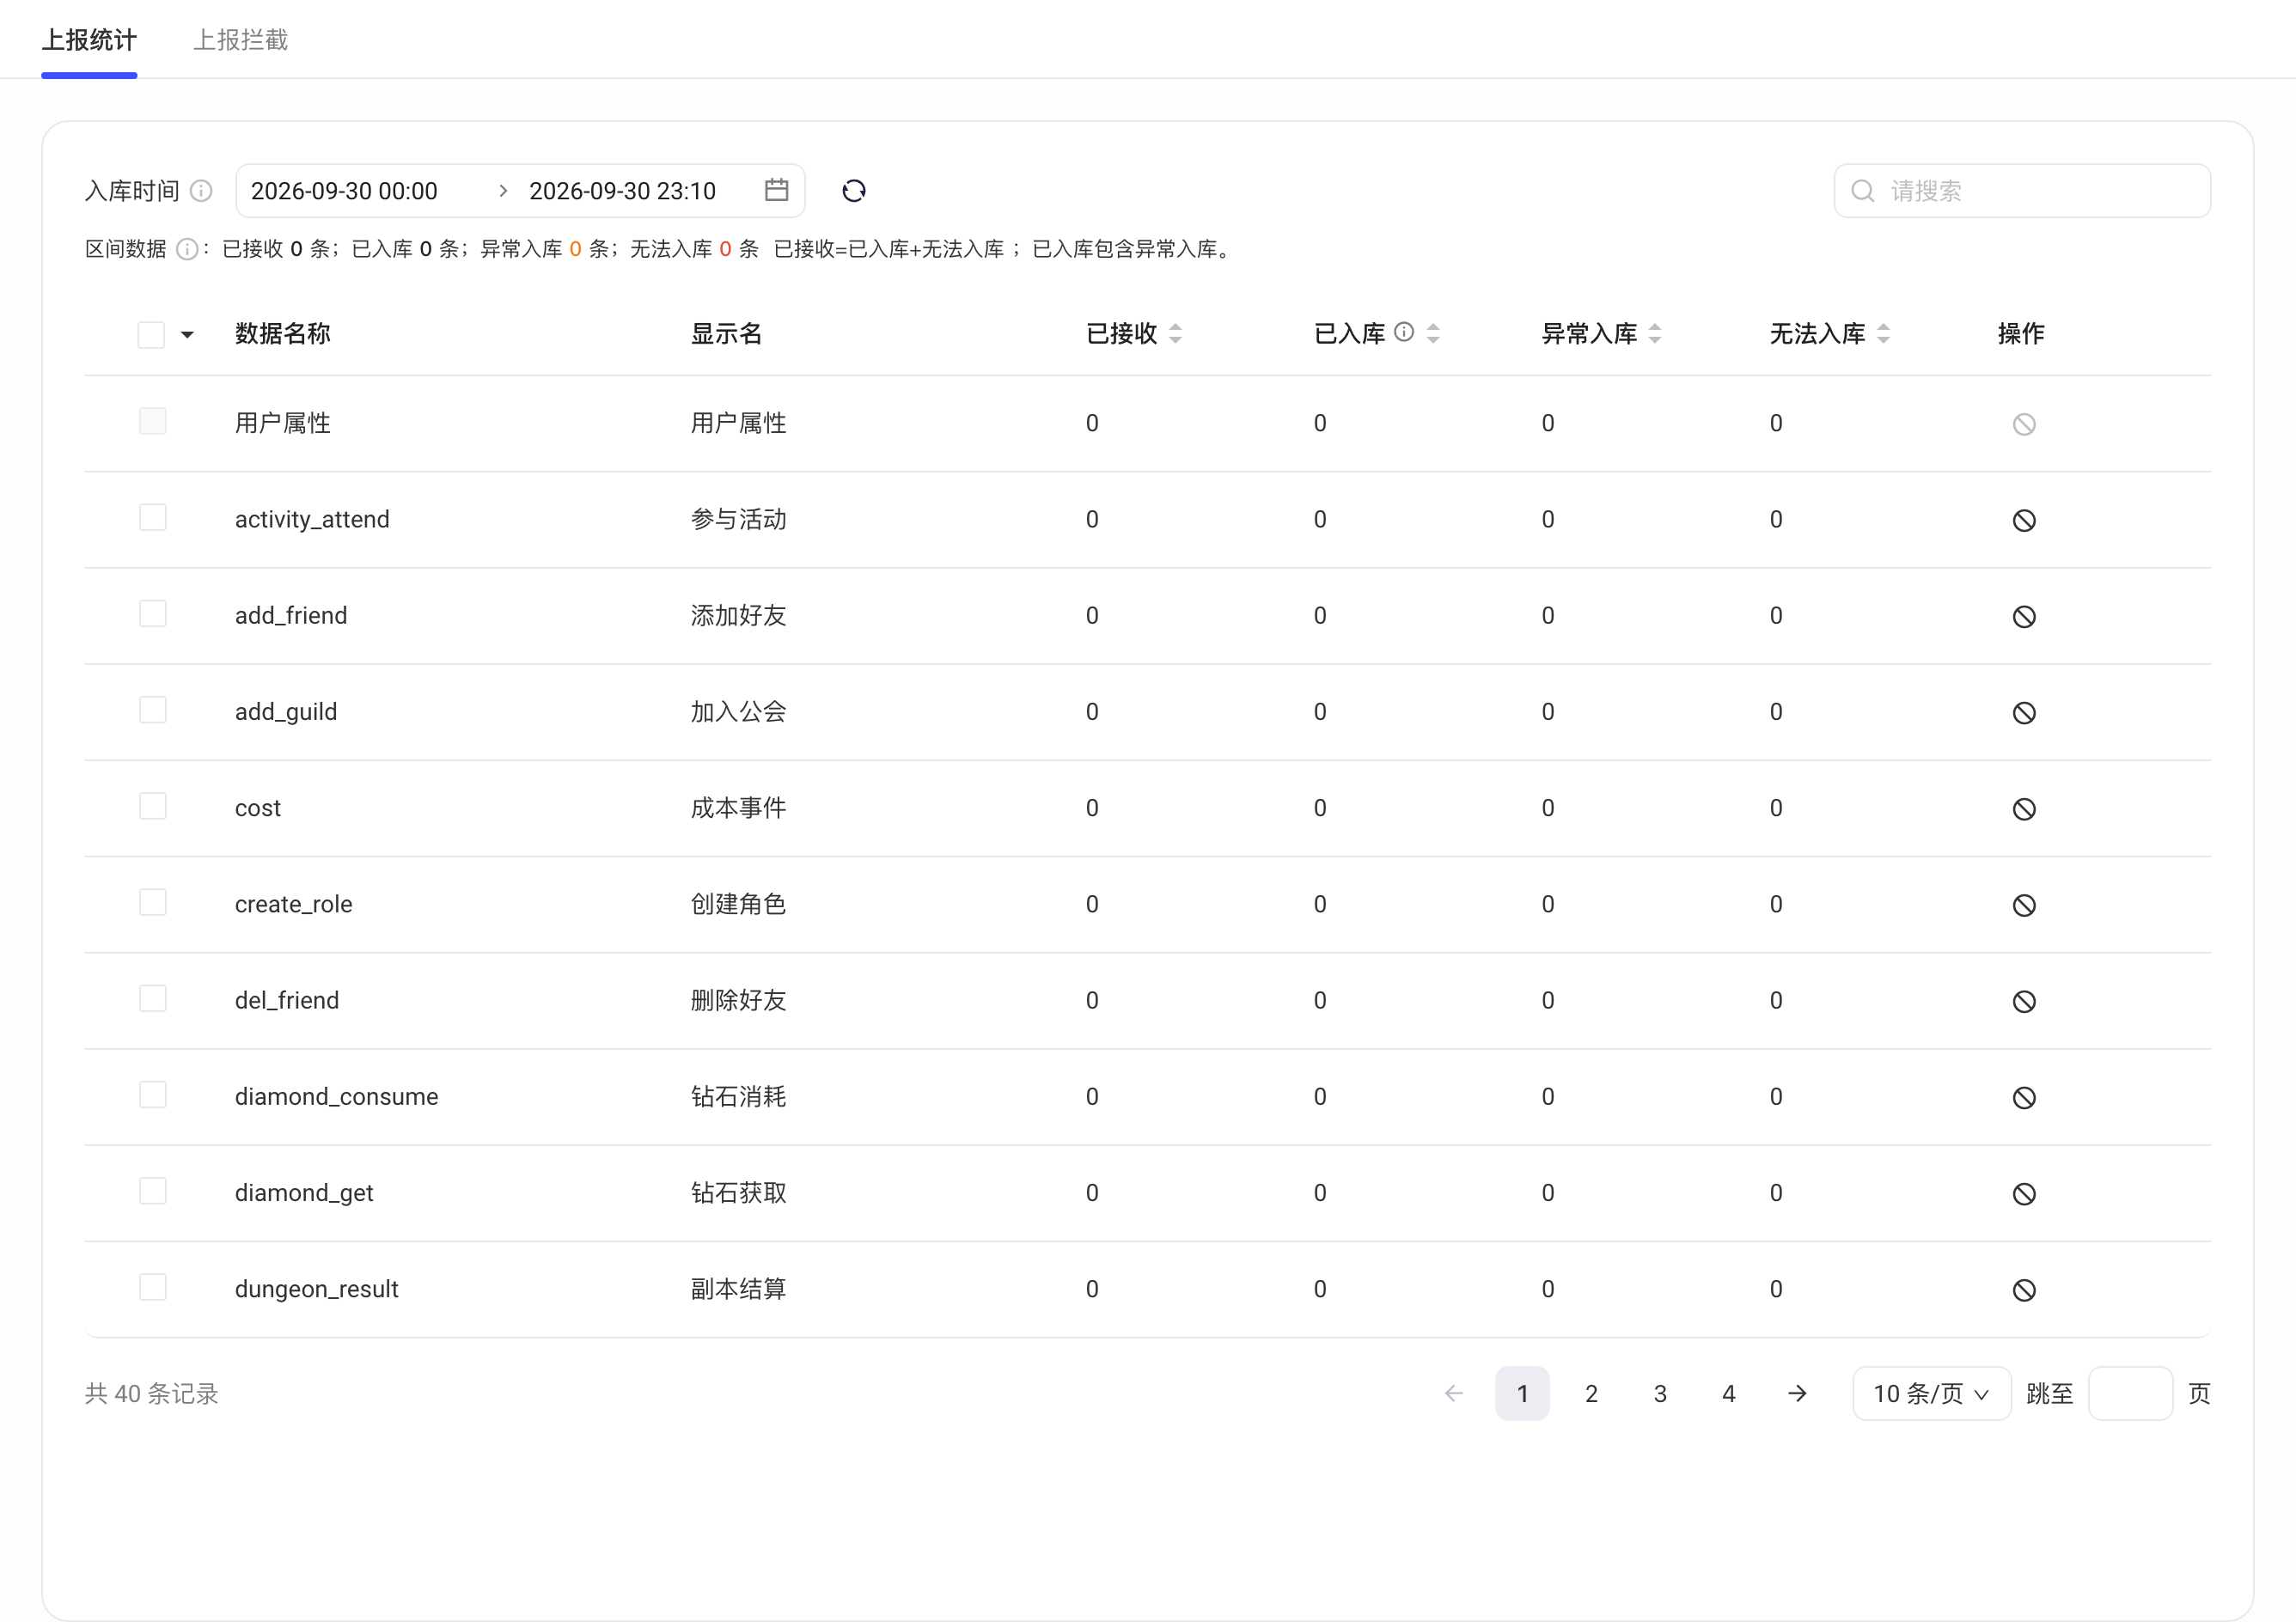Check the activity_attend row checkbox

point(153,518)
